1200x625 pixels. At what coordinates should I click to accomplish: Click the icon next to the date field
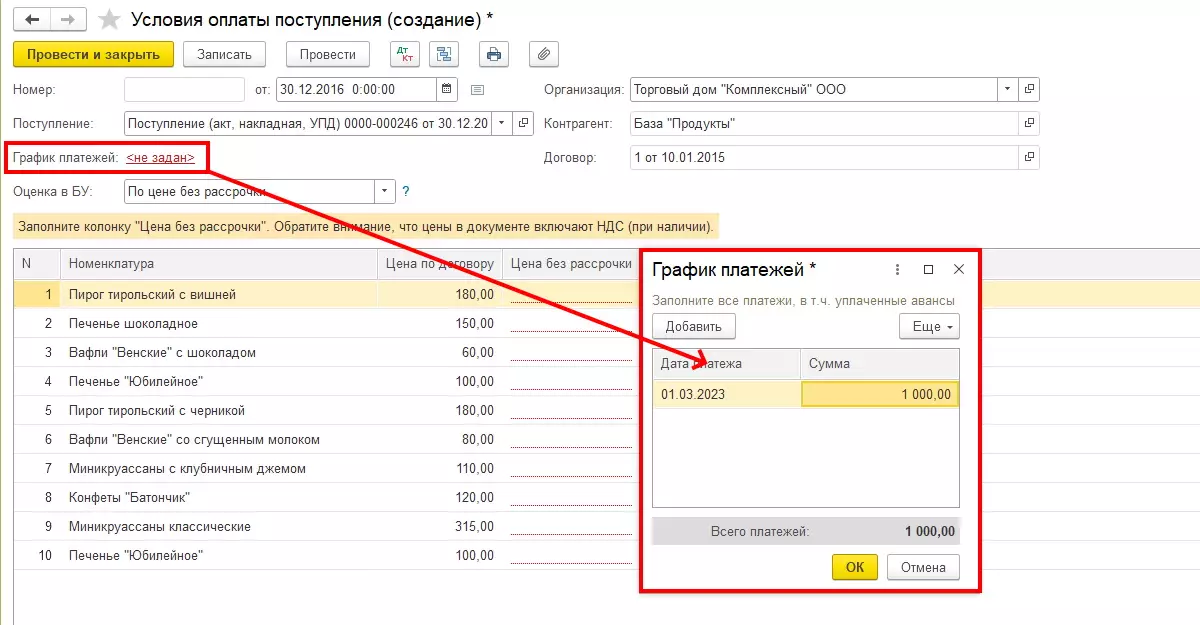click(477, 90)
